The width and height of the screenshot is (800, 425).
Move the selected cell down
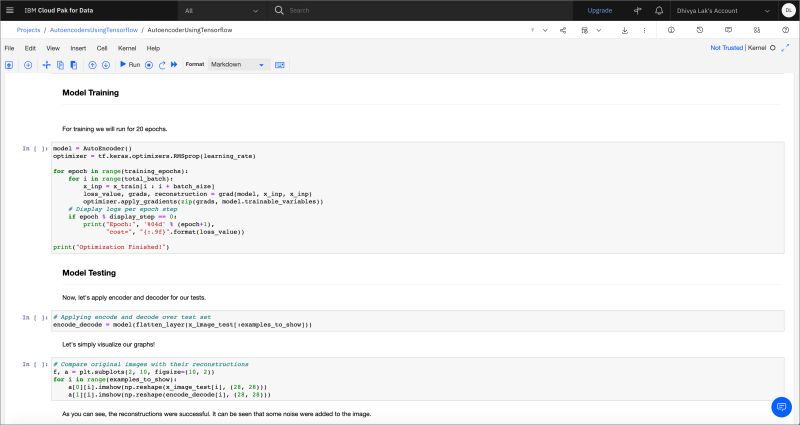tap(106, 65)
